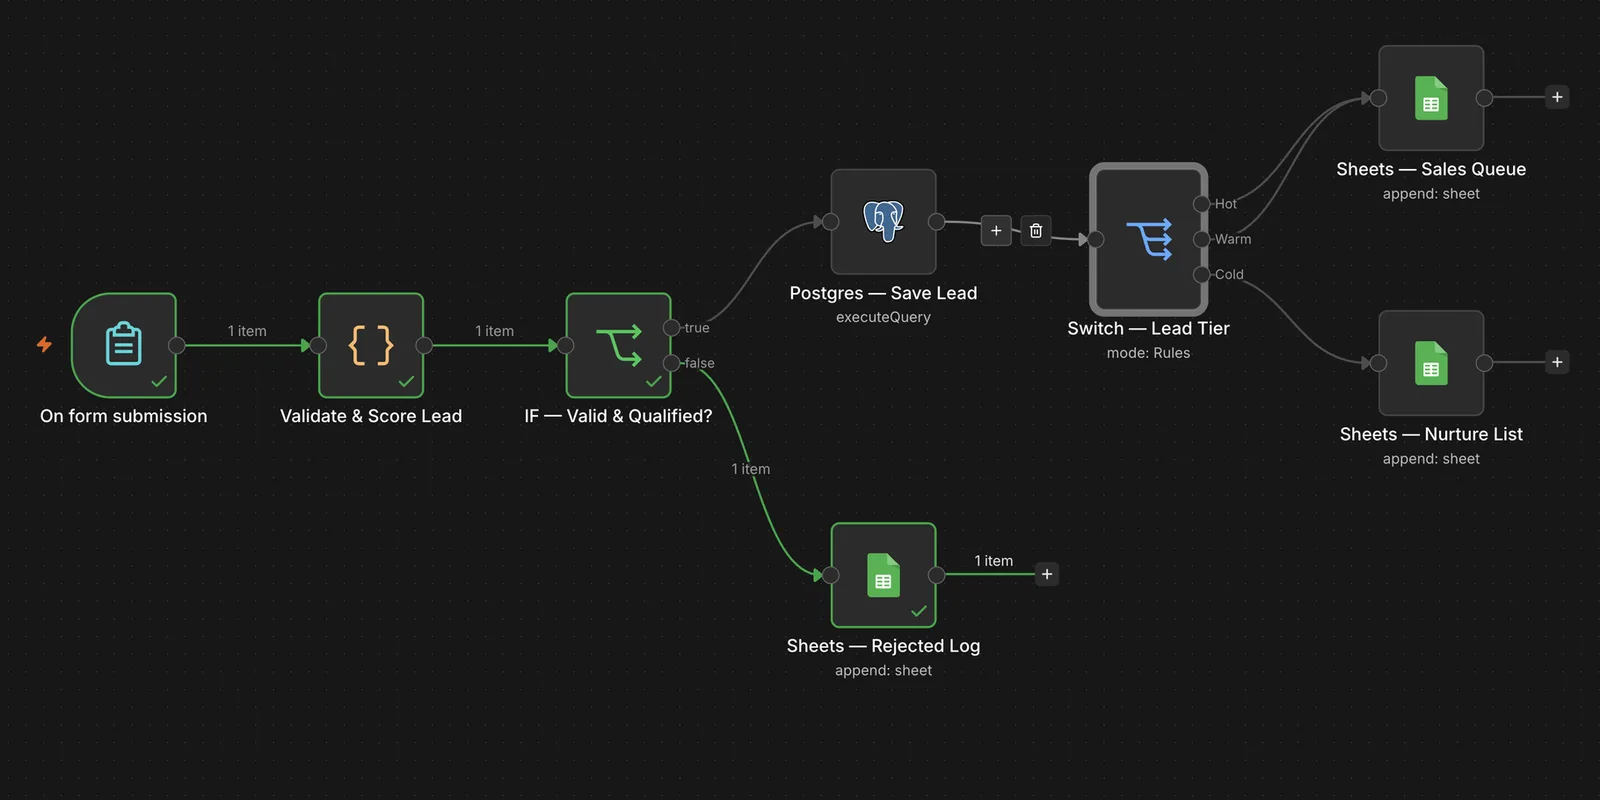This screenshot has width=1600, height=800.
Task: Open the Postgres — Save Lead node
Action: click(x=883, y=221)
